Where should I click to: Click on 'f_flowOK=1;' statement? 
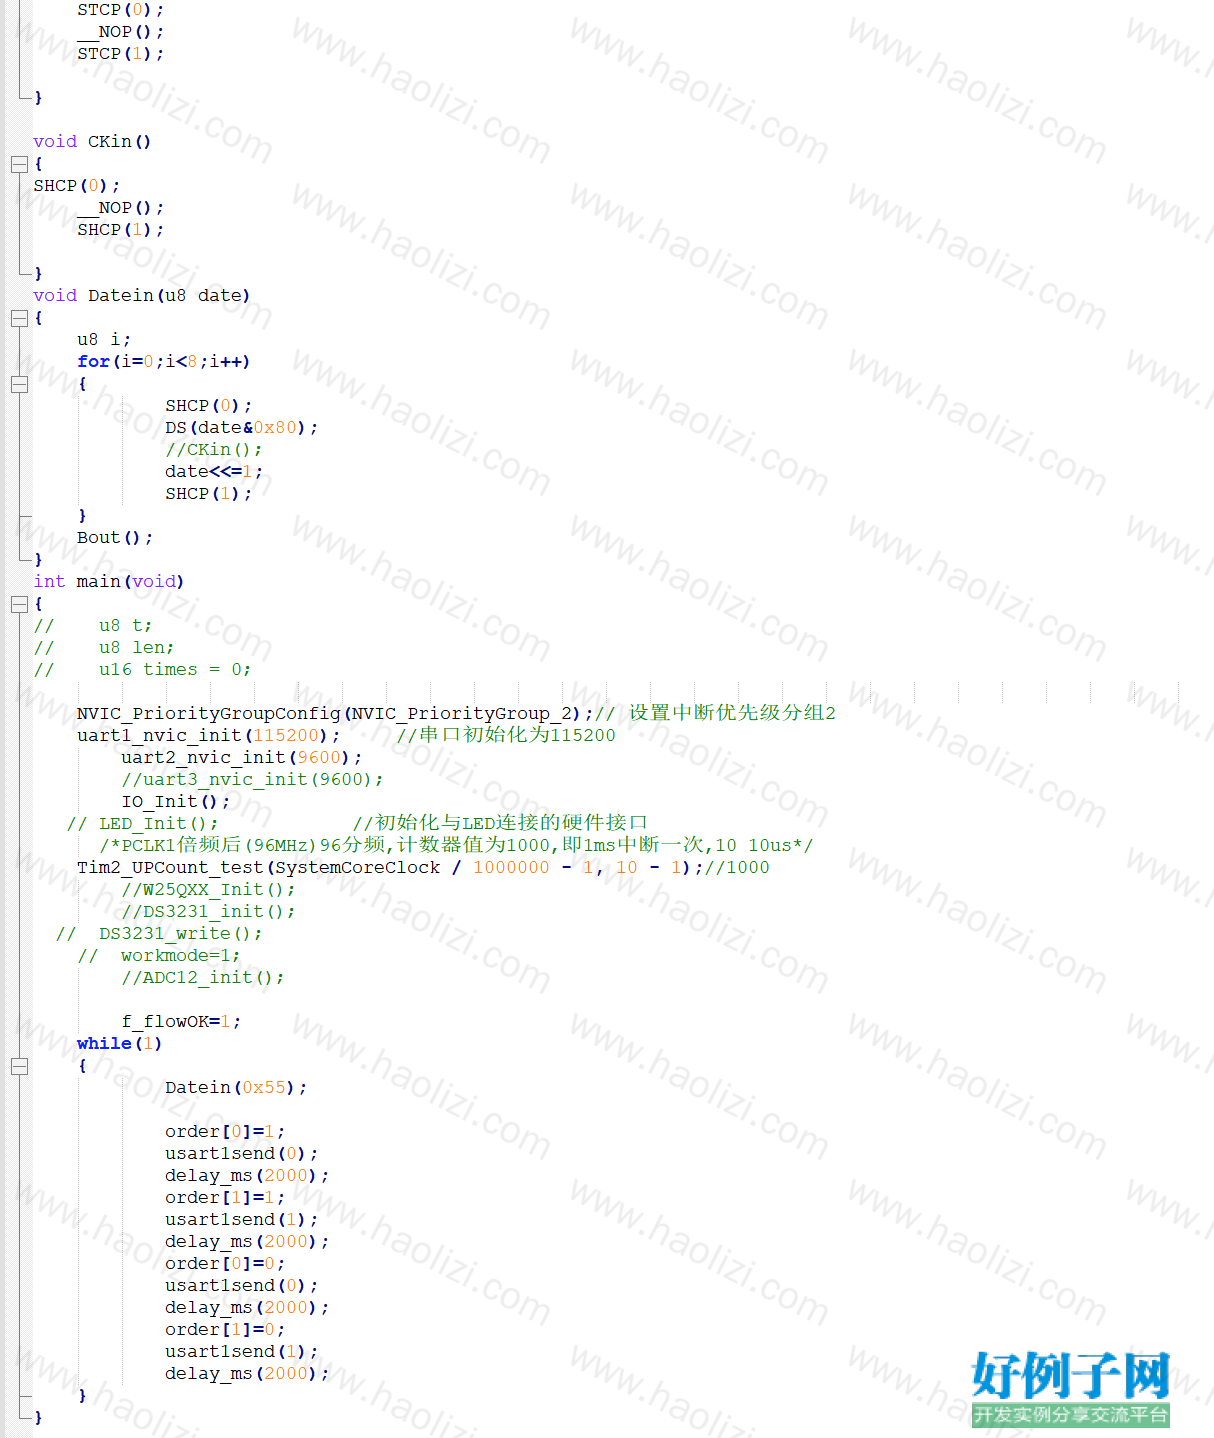[181, 1022]
